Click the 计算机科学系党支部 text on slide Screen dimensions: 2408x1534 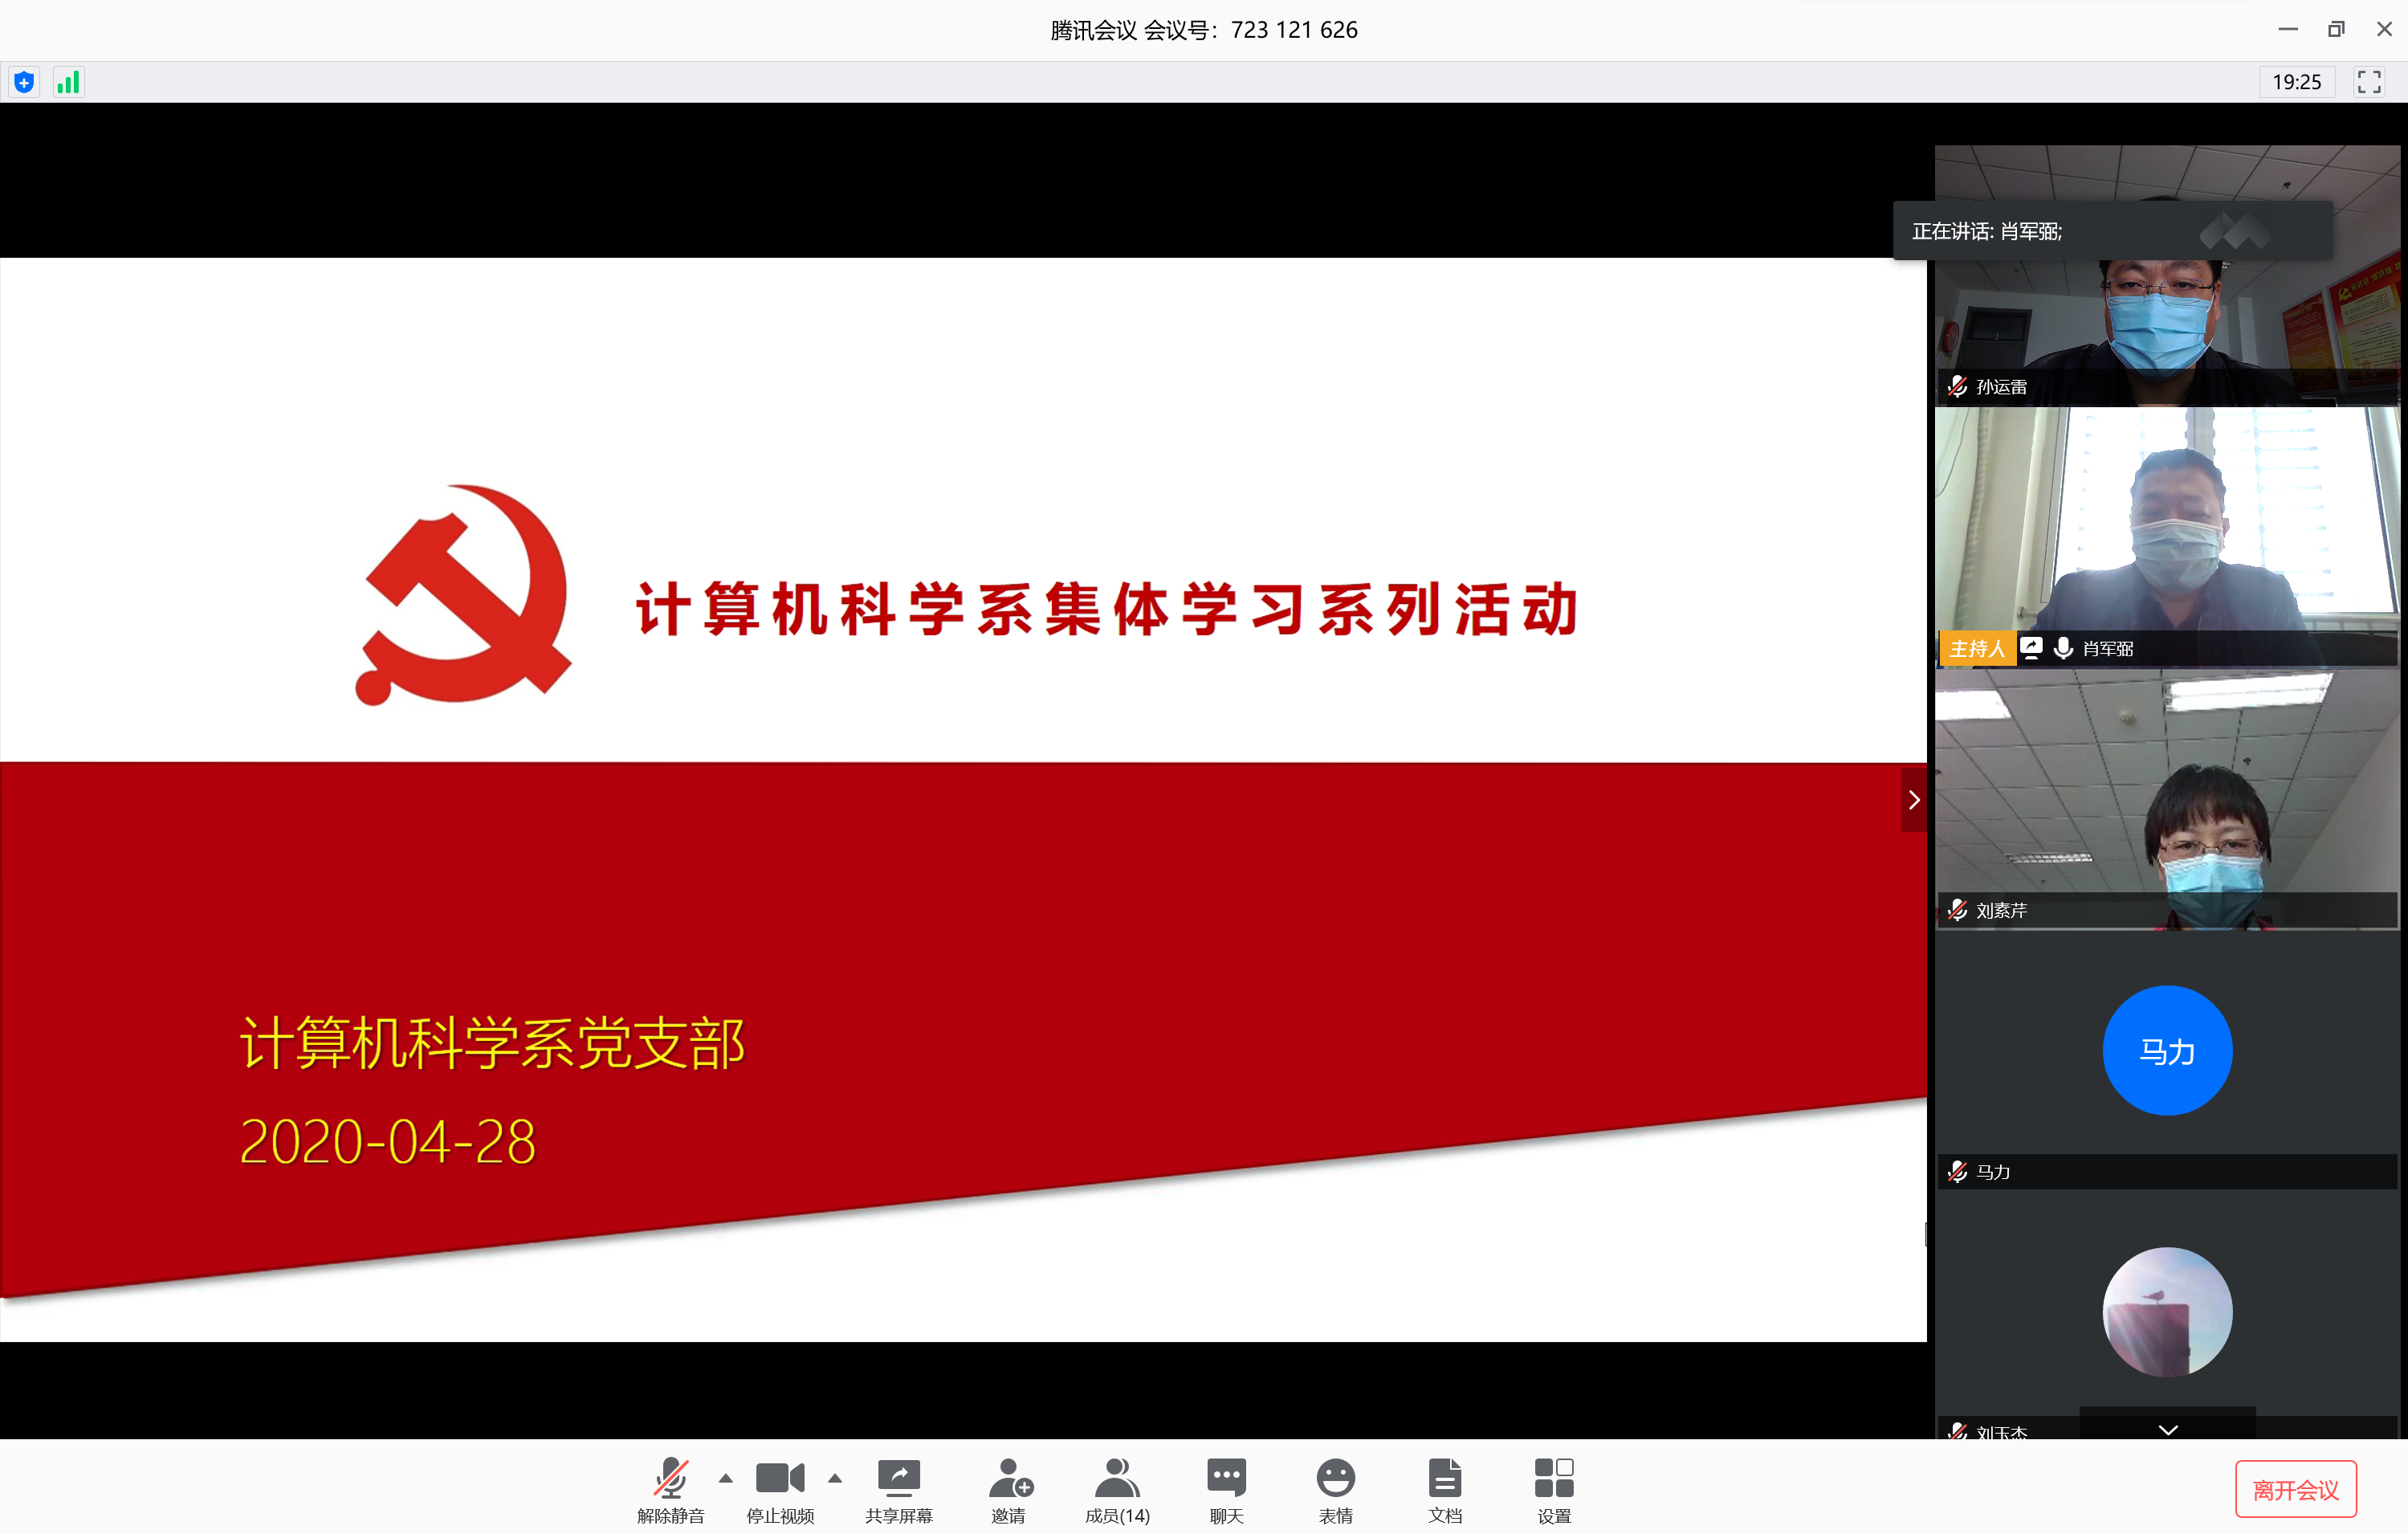tap(493, 1043)
